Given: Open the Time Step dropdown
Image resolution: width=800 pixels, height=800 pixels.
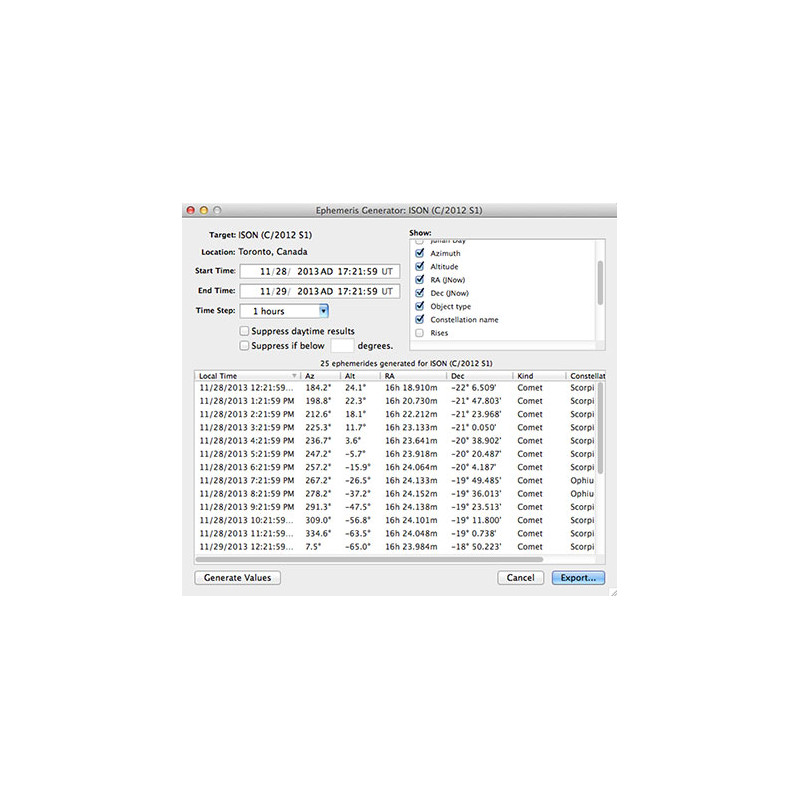Looking at the screenshot, I should [323, 311].
